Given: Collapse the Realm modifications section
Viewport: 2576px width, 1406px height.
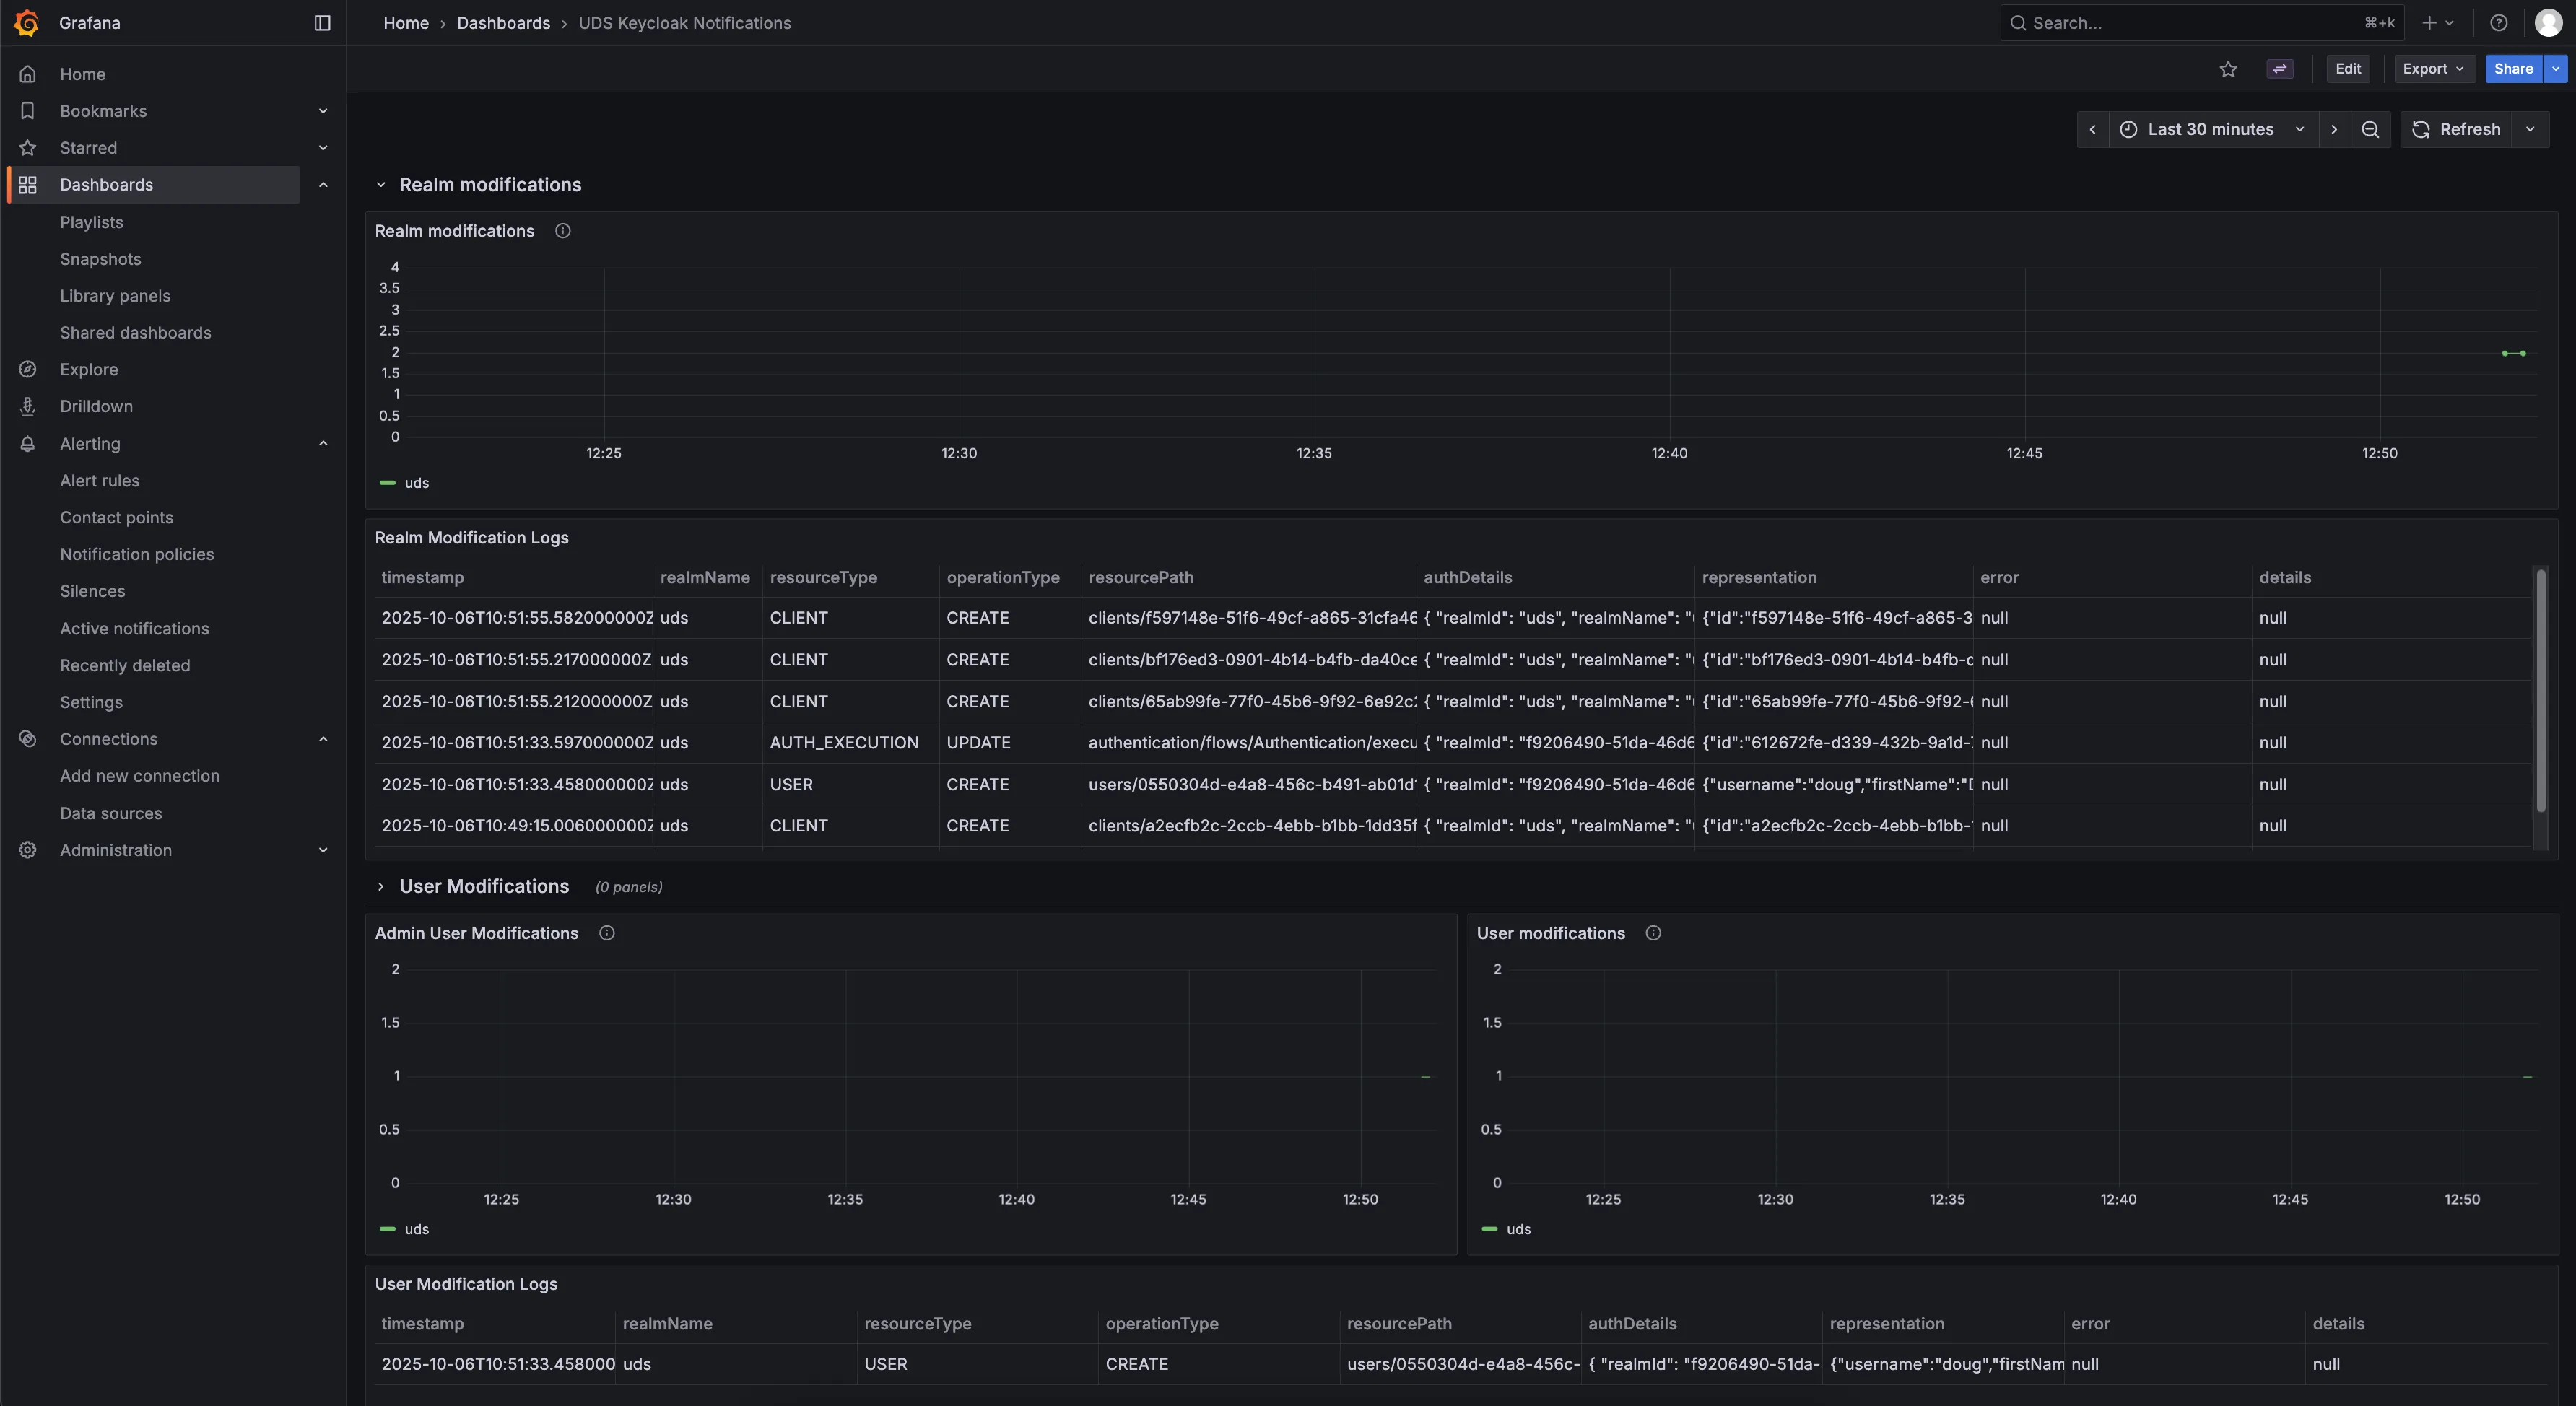Looking at the screenshot, I should click(381, 184).
